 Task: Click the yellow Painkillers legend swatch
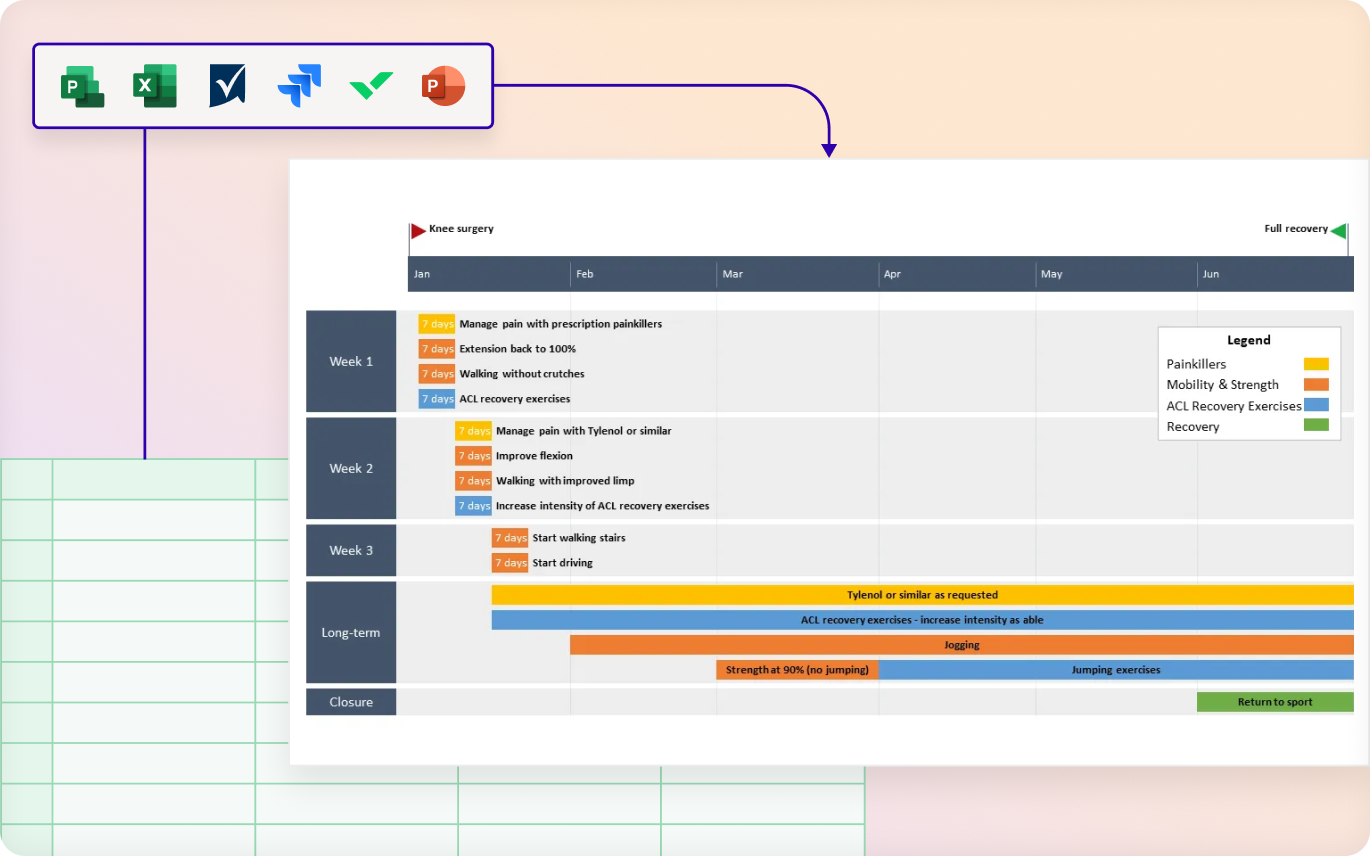coord(1316,364)
